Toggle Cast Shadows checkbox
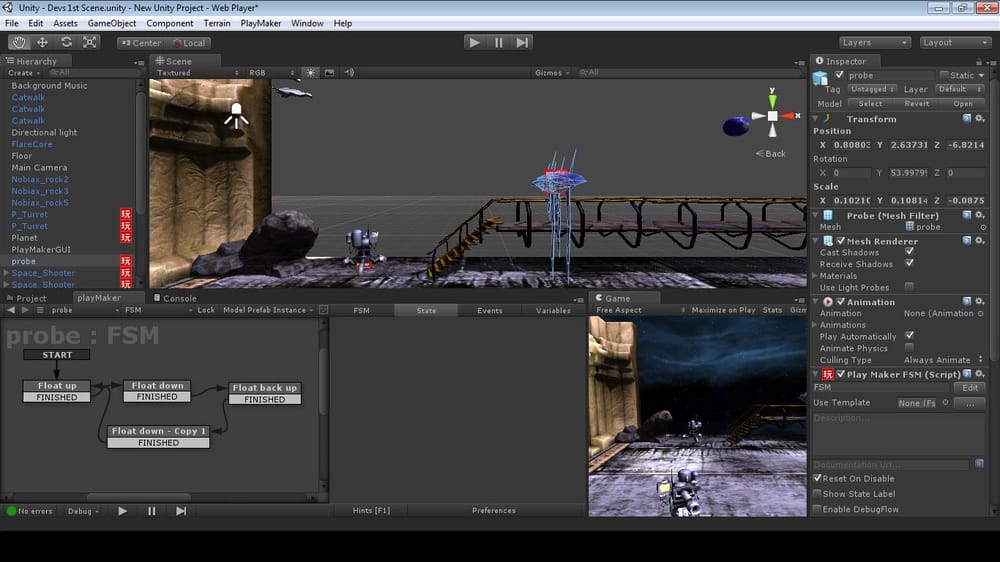The image size is (1000, 562). click(909, 251)
